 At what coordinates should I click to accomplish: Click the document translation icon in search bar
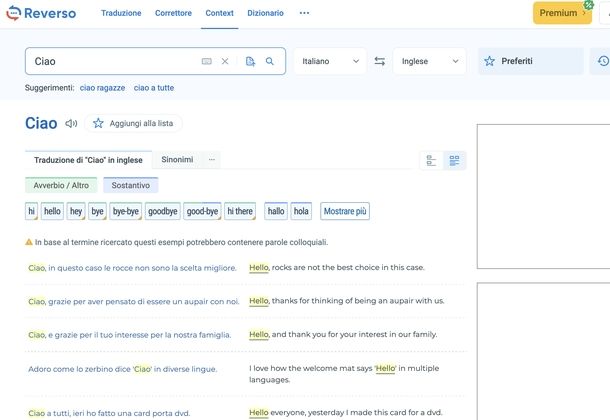tap(250, 61)
